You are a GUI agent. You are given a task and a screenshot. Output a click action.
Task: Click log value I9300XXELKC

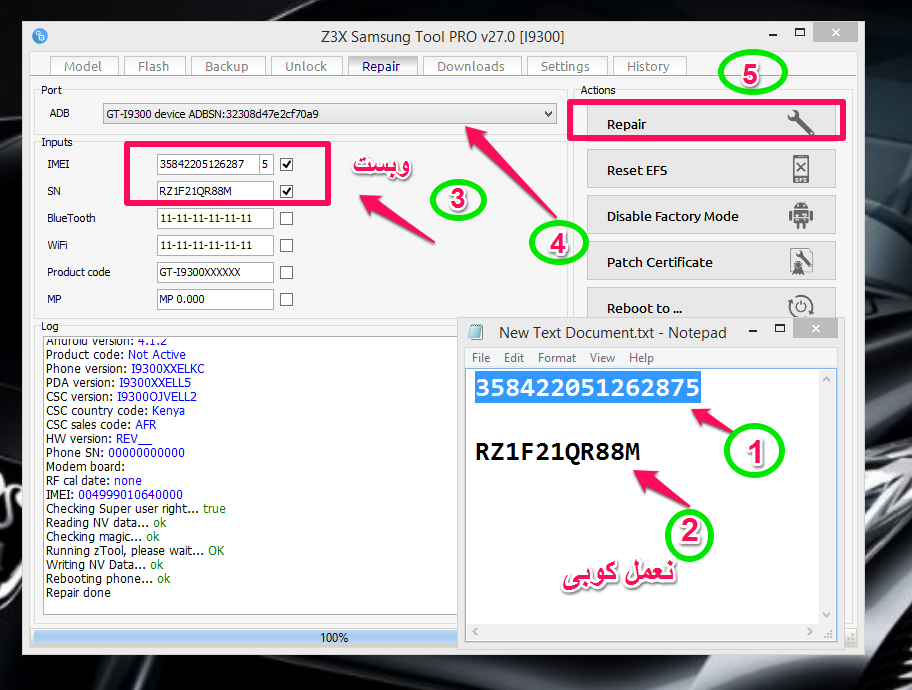(168, 369)
